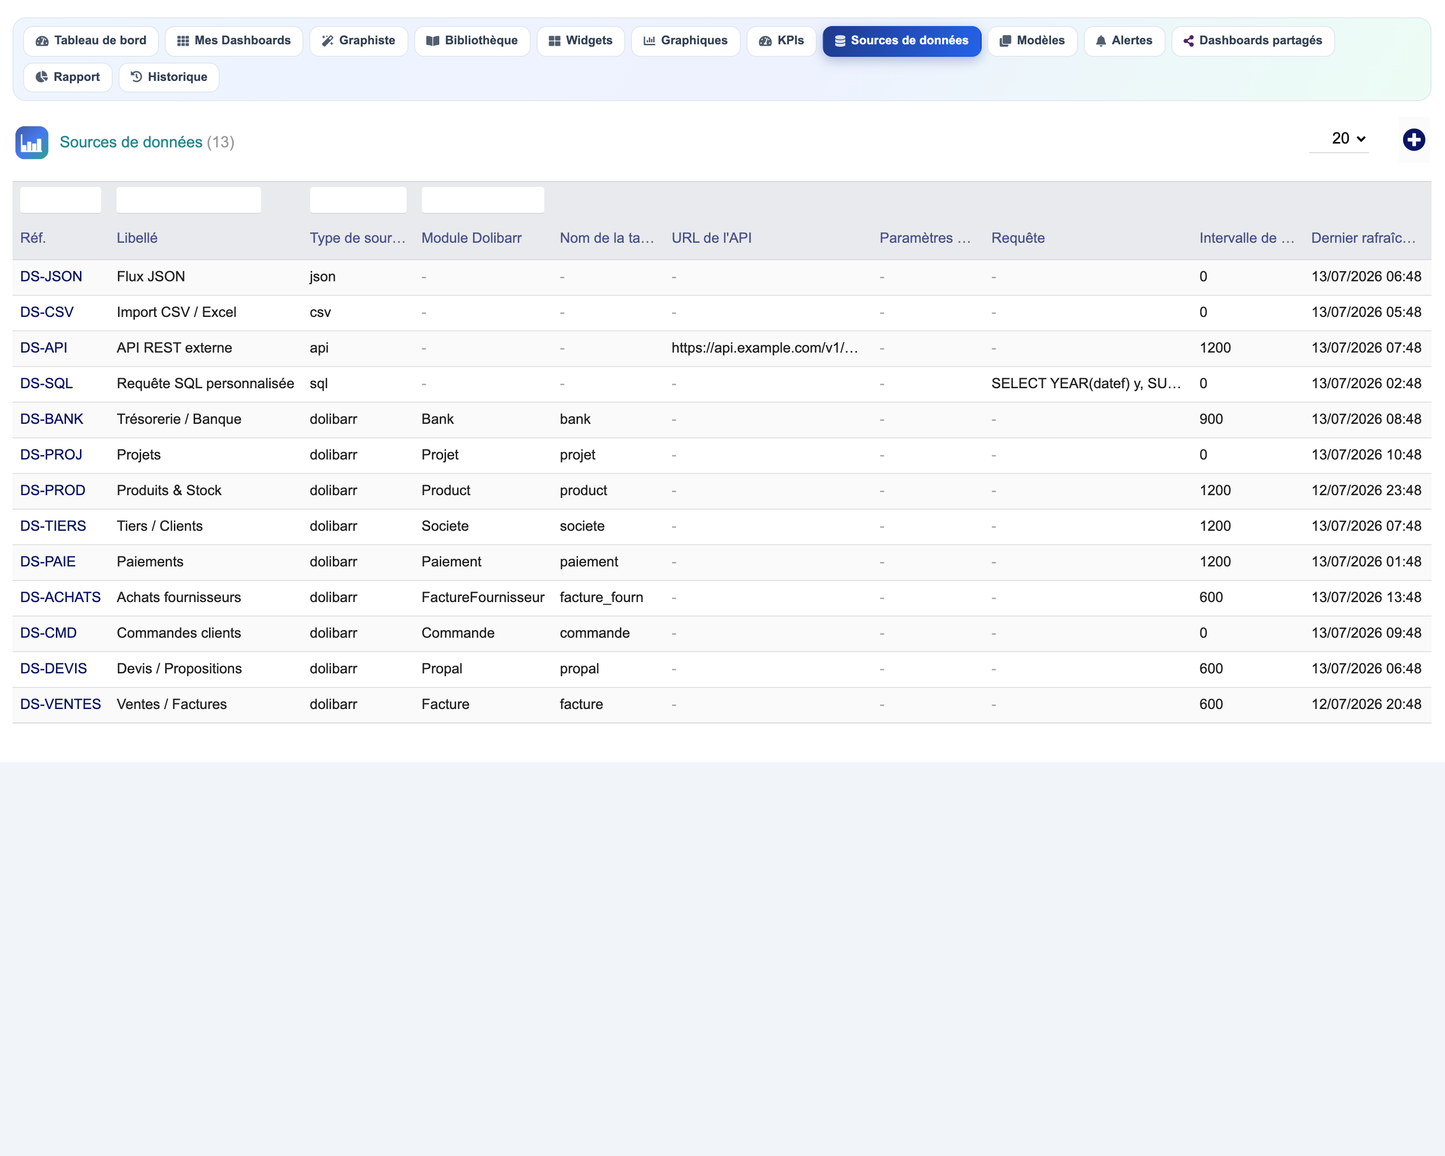Viewport: 1445px width, 1156px height.
Task: Open the Historique tab
Action: [x=169, y=77]
